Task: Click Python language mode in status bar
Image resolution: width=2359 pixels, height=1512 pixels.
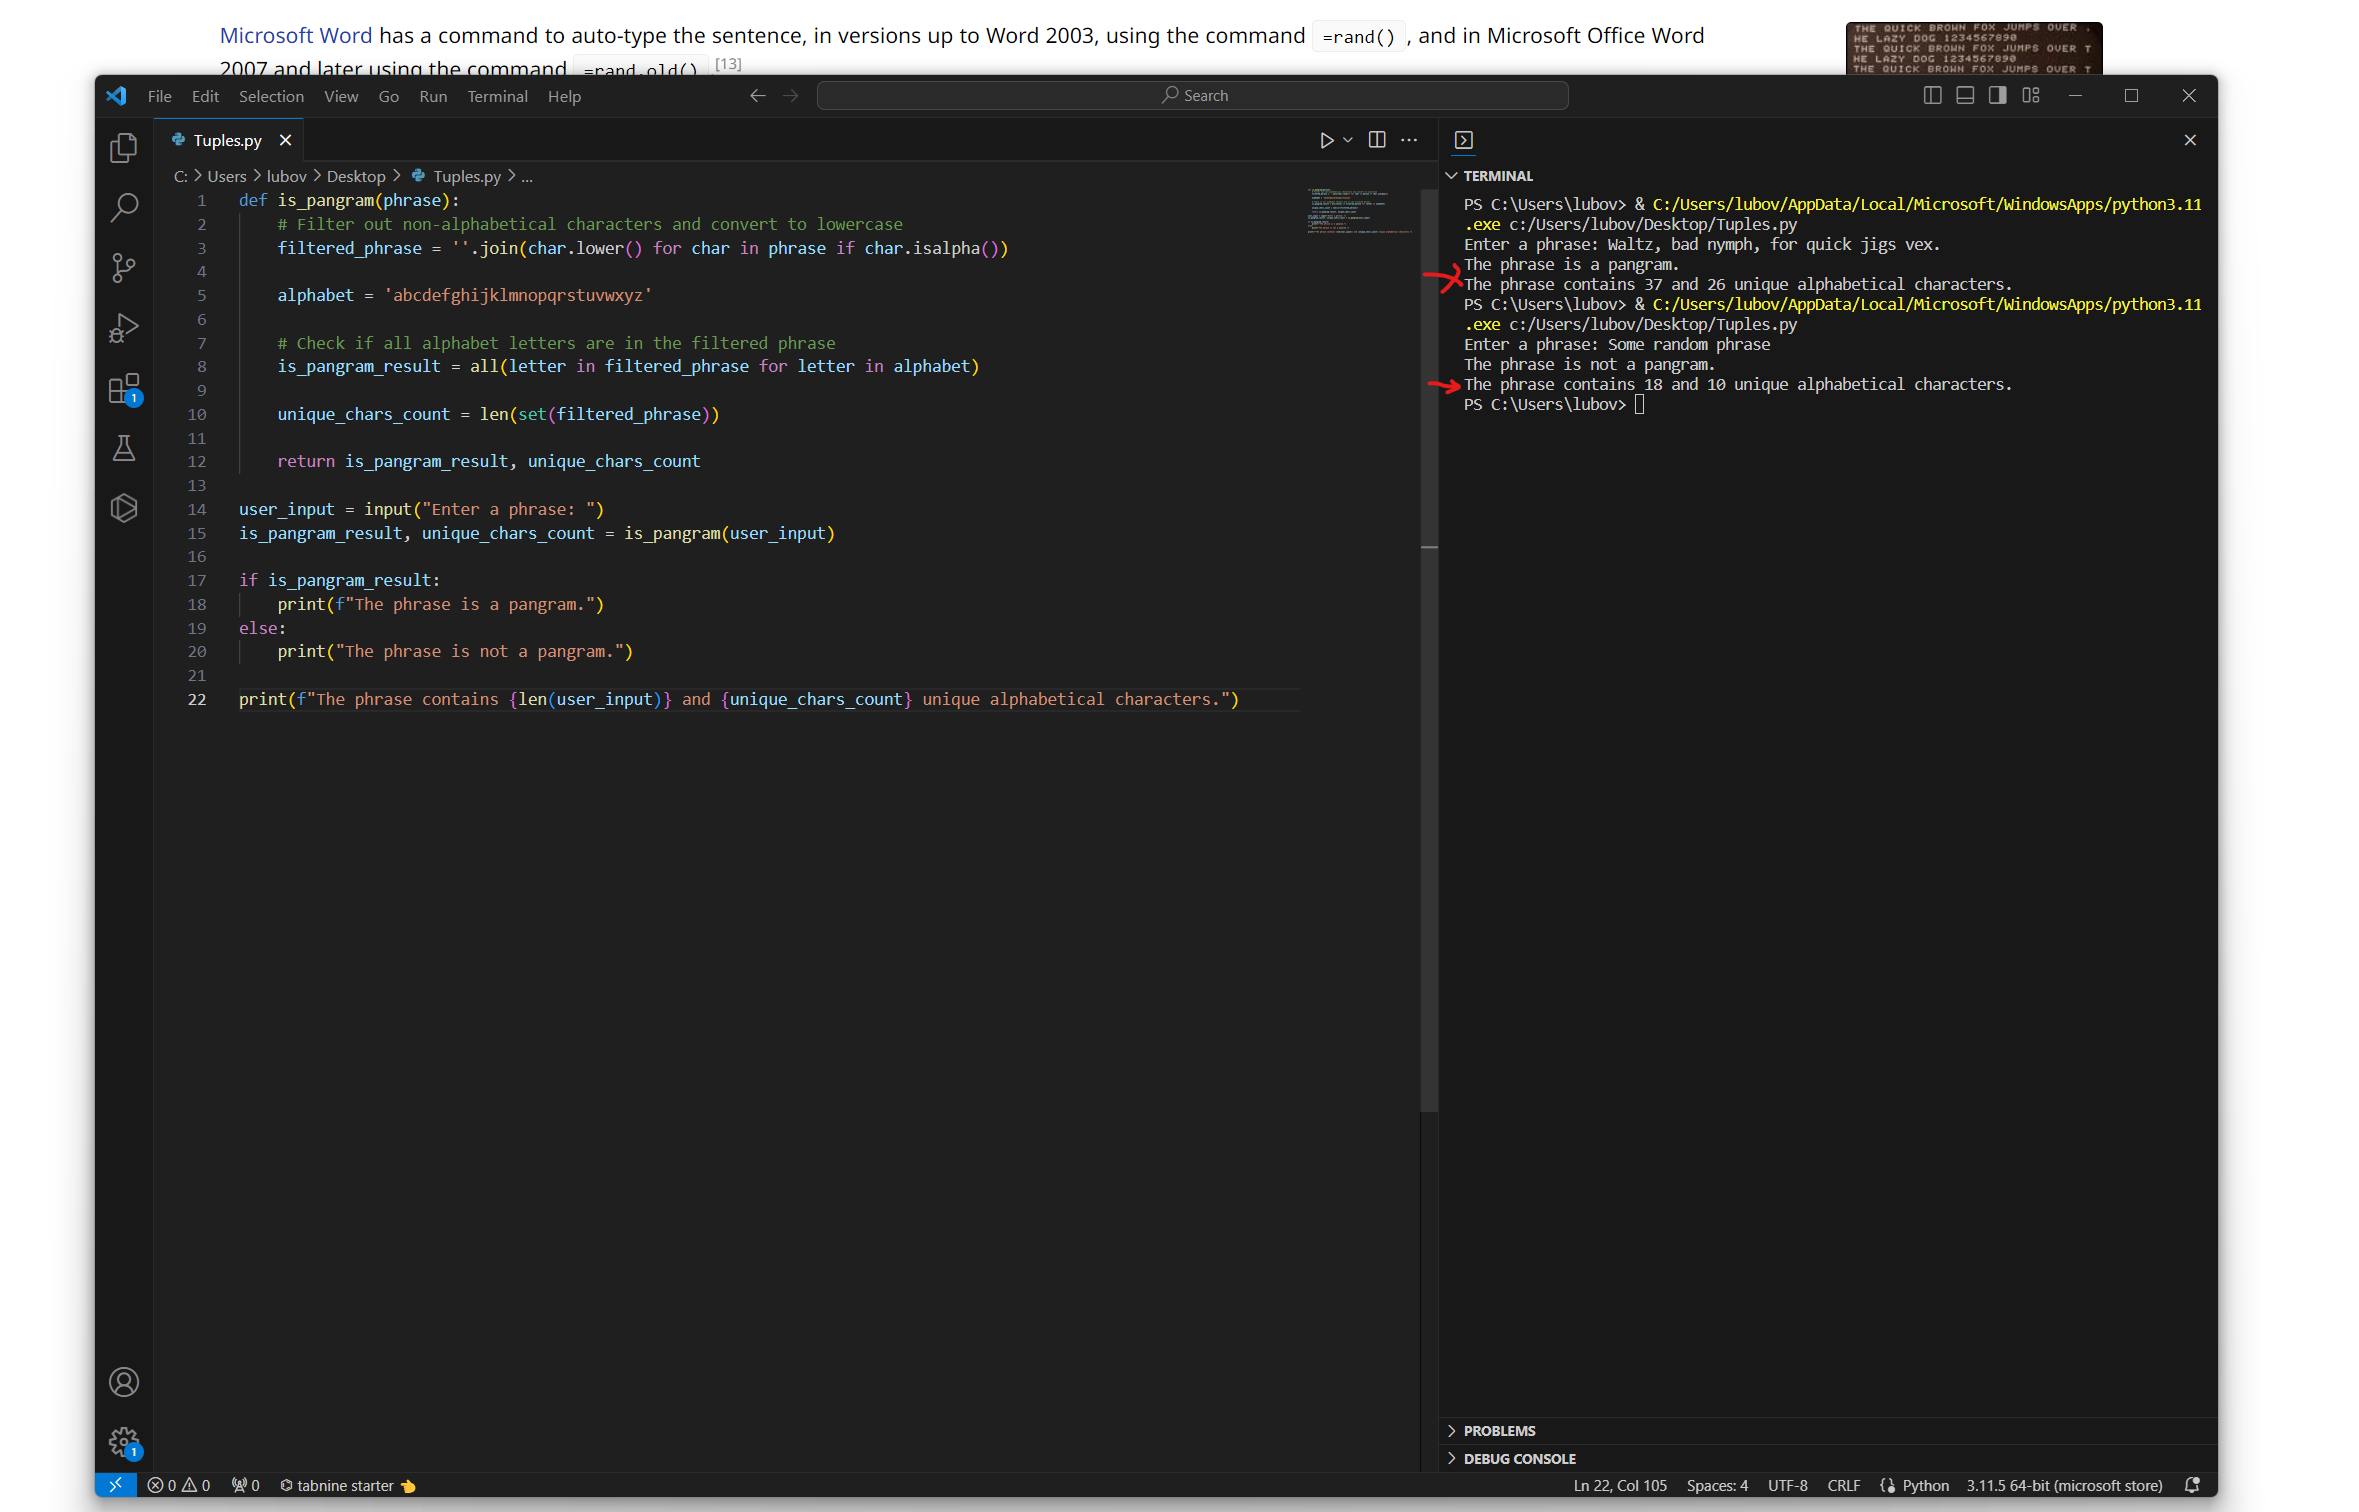Action: tap(1925, 1486)
